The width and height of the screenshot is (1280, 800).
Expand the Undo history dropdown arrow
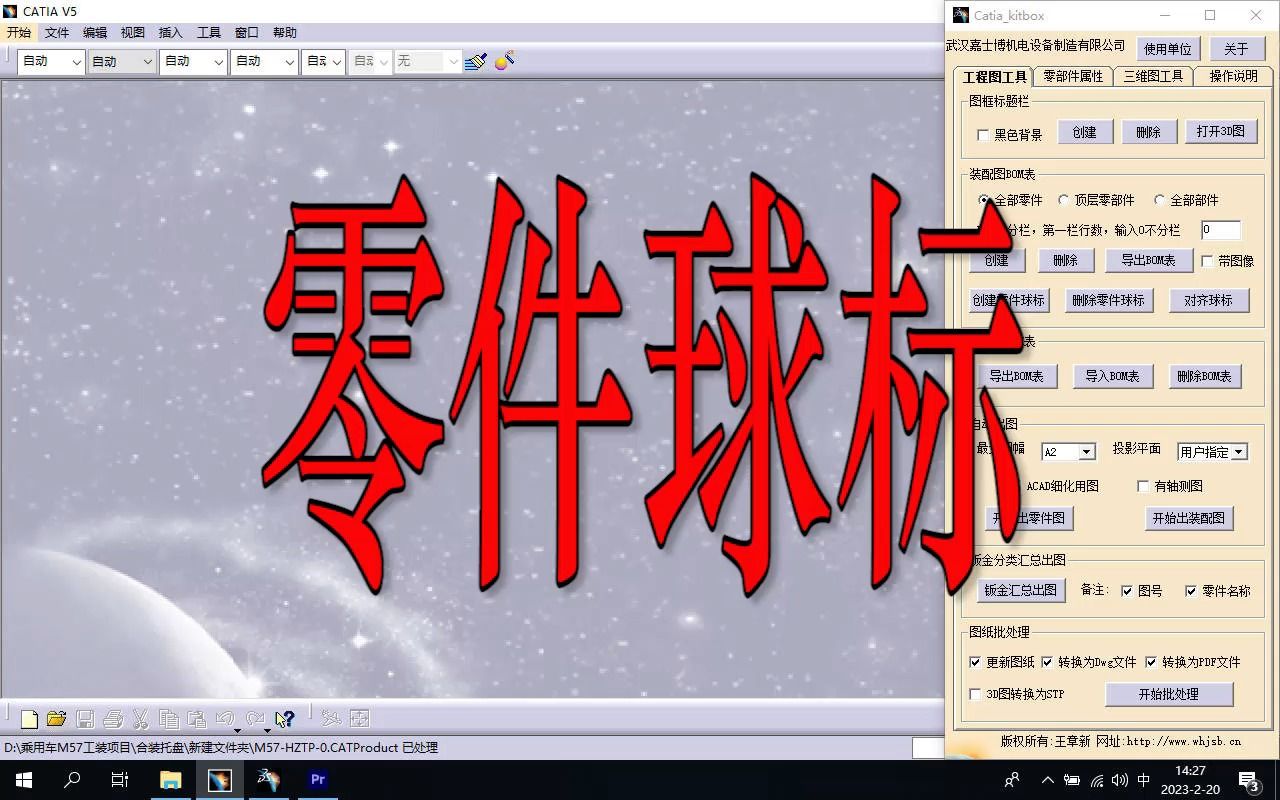238,730
